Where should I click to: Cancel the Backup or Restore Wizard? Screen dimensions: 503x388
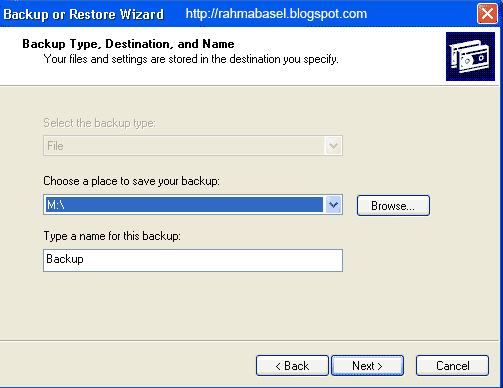tap(452, 366)
